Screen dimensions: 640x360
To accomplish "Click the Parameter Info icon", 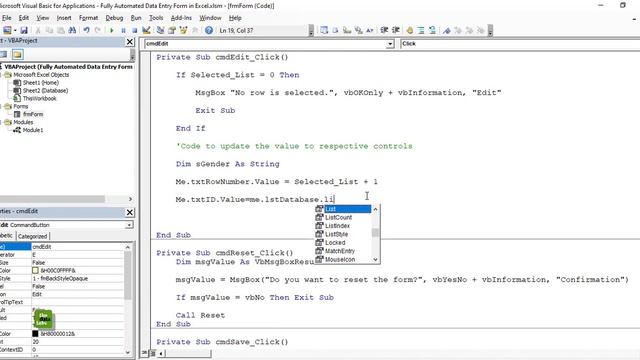I will click(358, 30).
